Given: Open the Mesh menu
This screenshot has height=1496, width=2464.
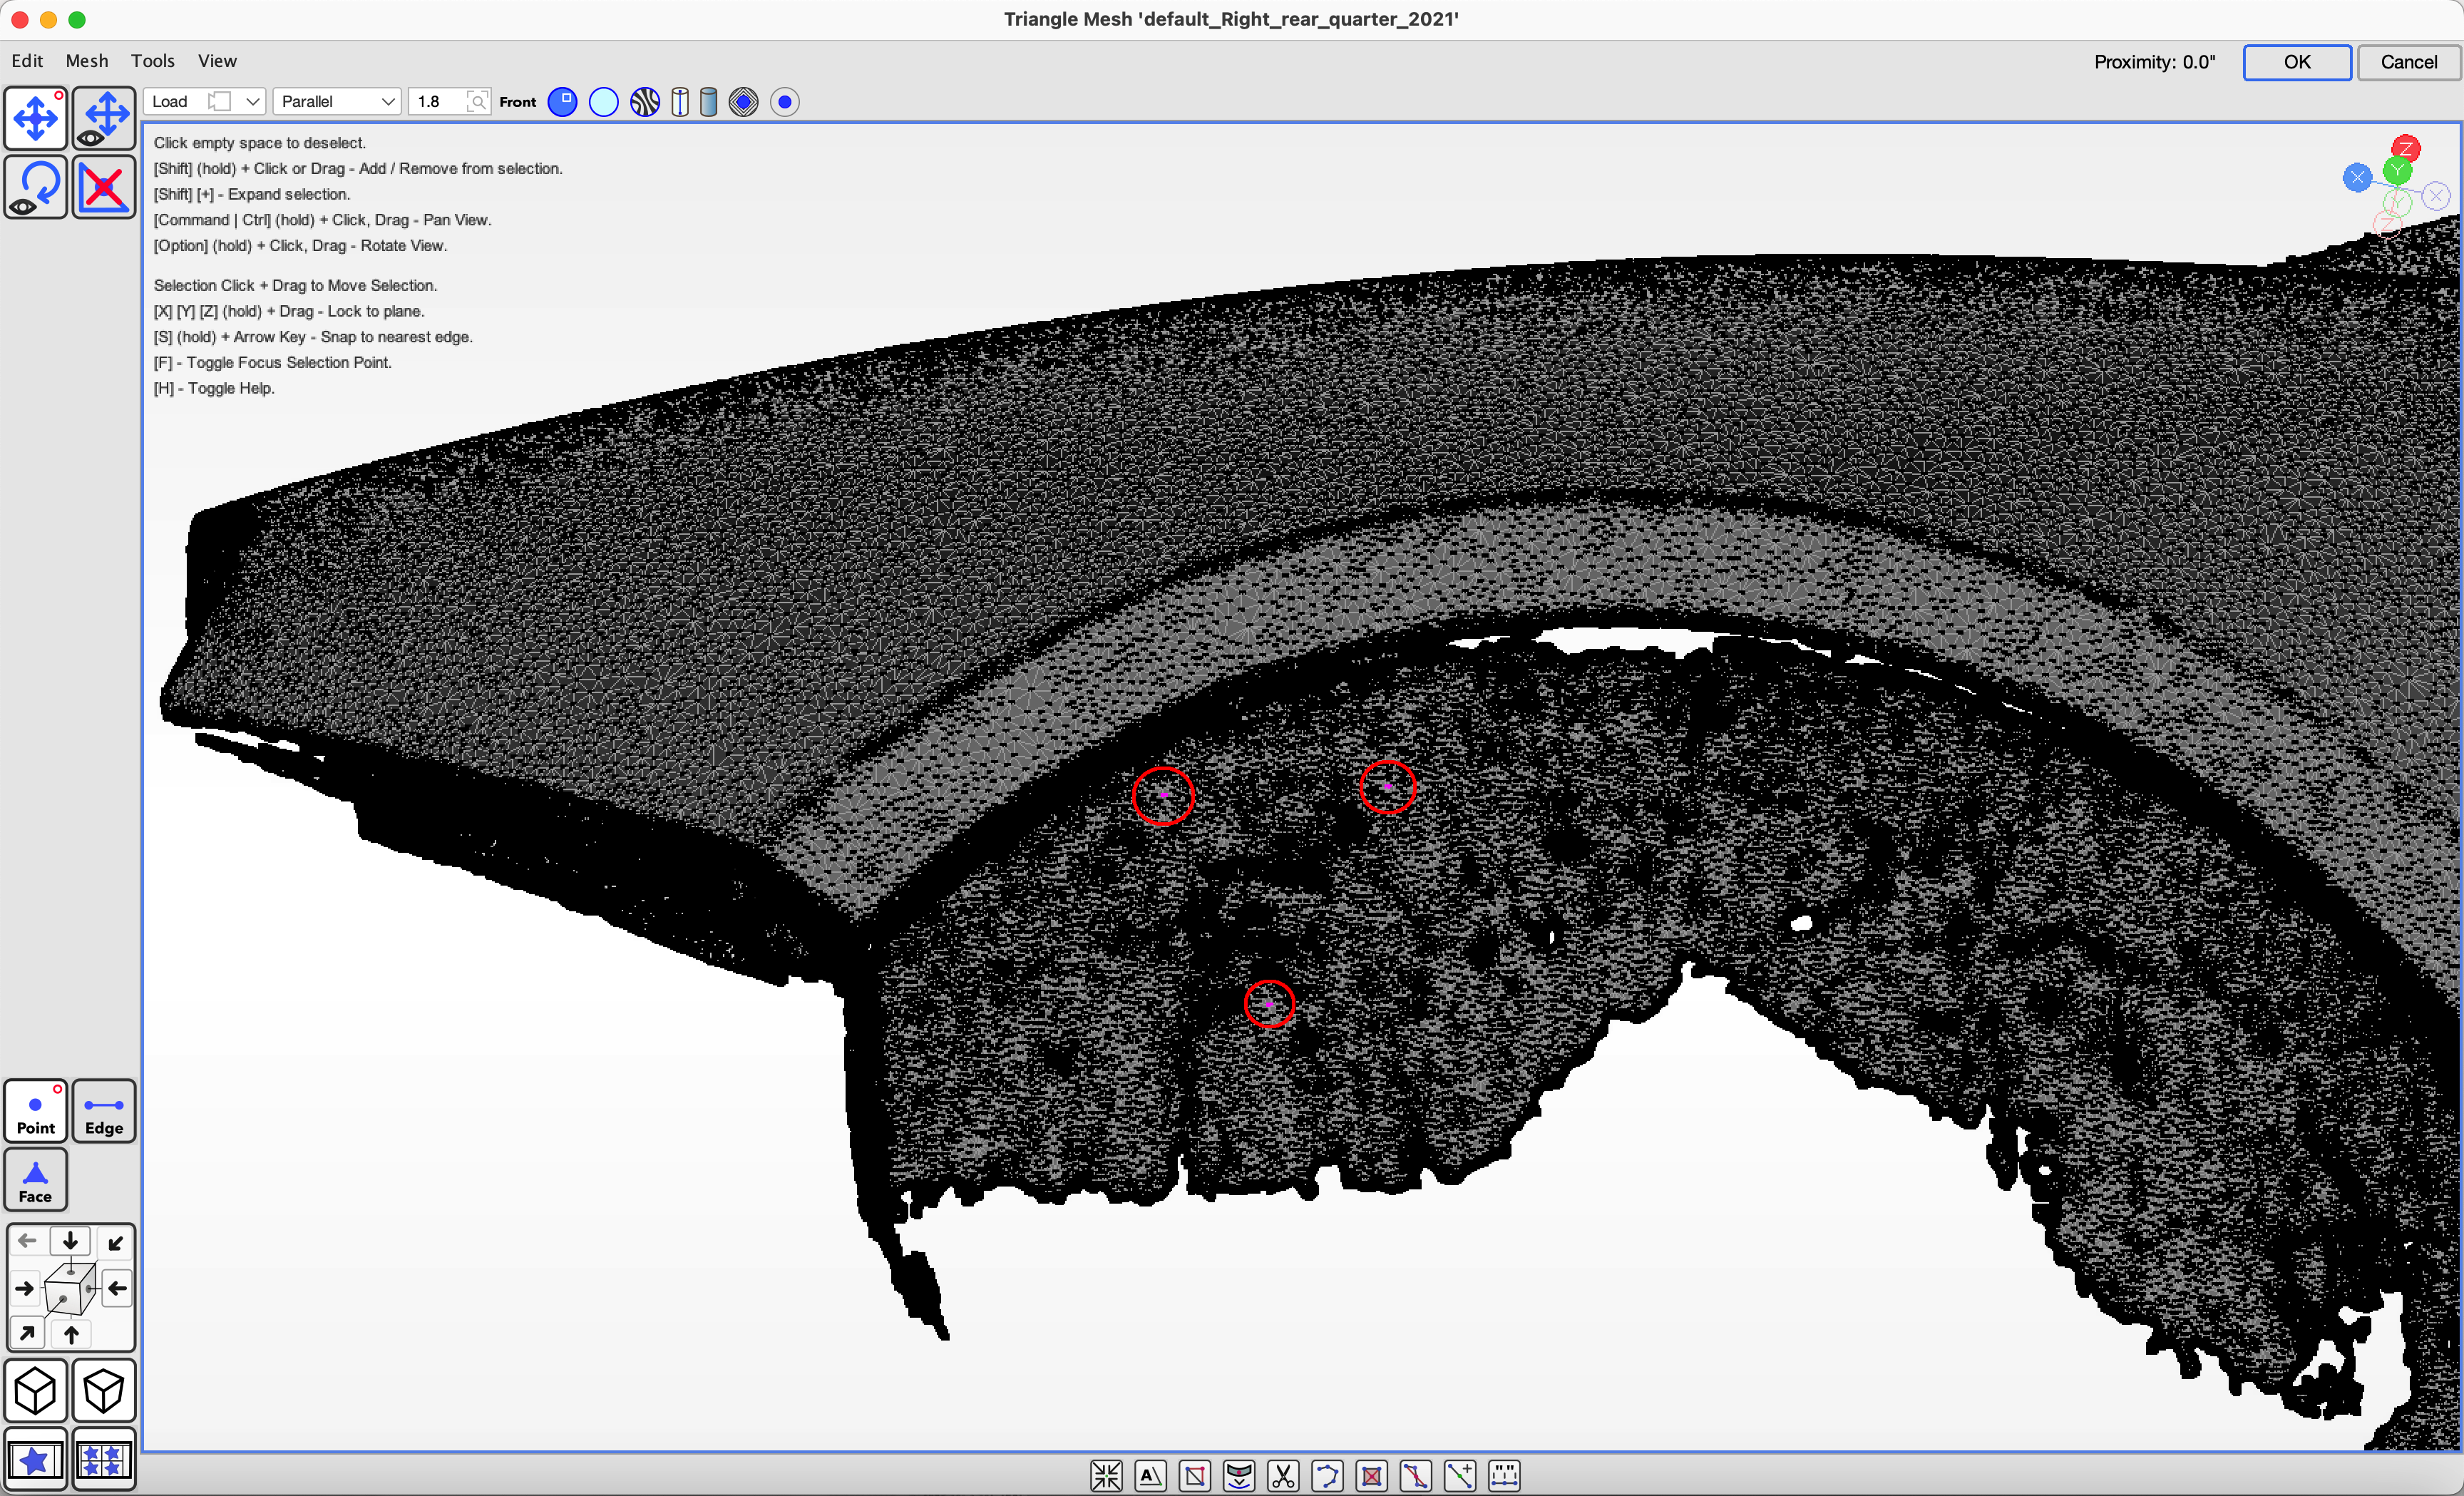Looking at the screenshot, I should 86,61.
